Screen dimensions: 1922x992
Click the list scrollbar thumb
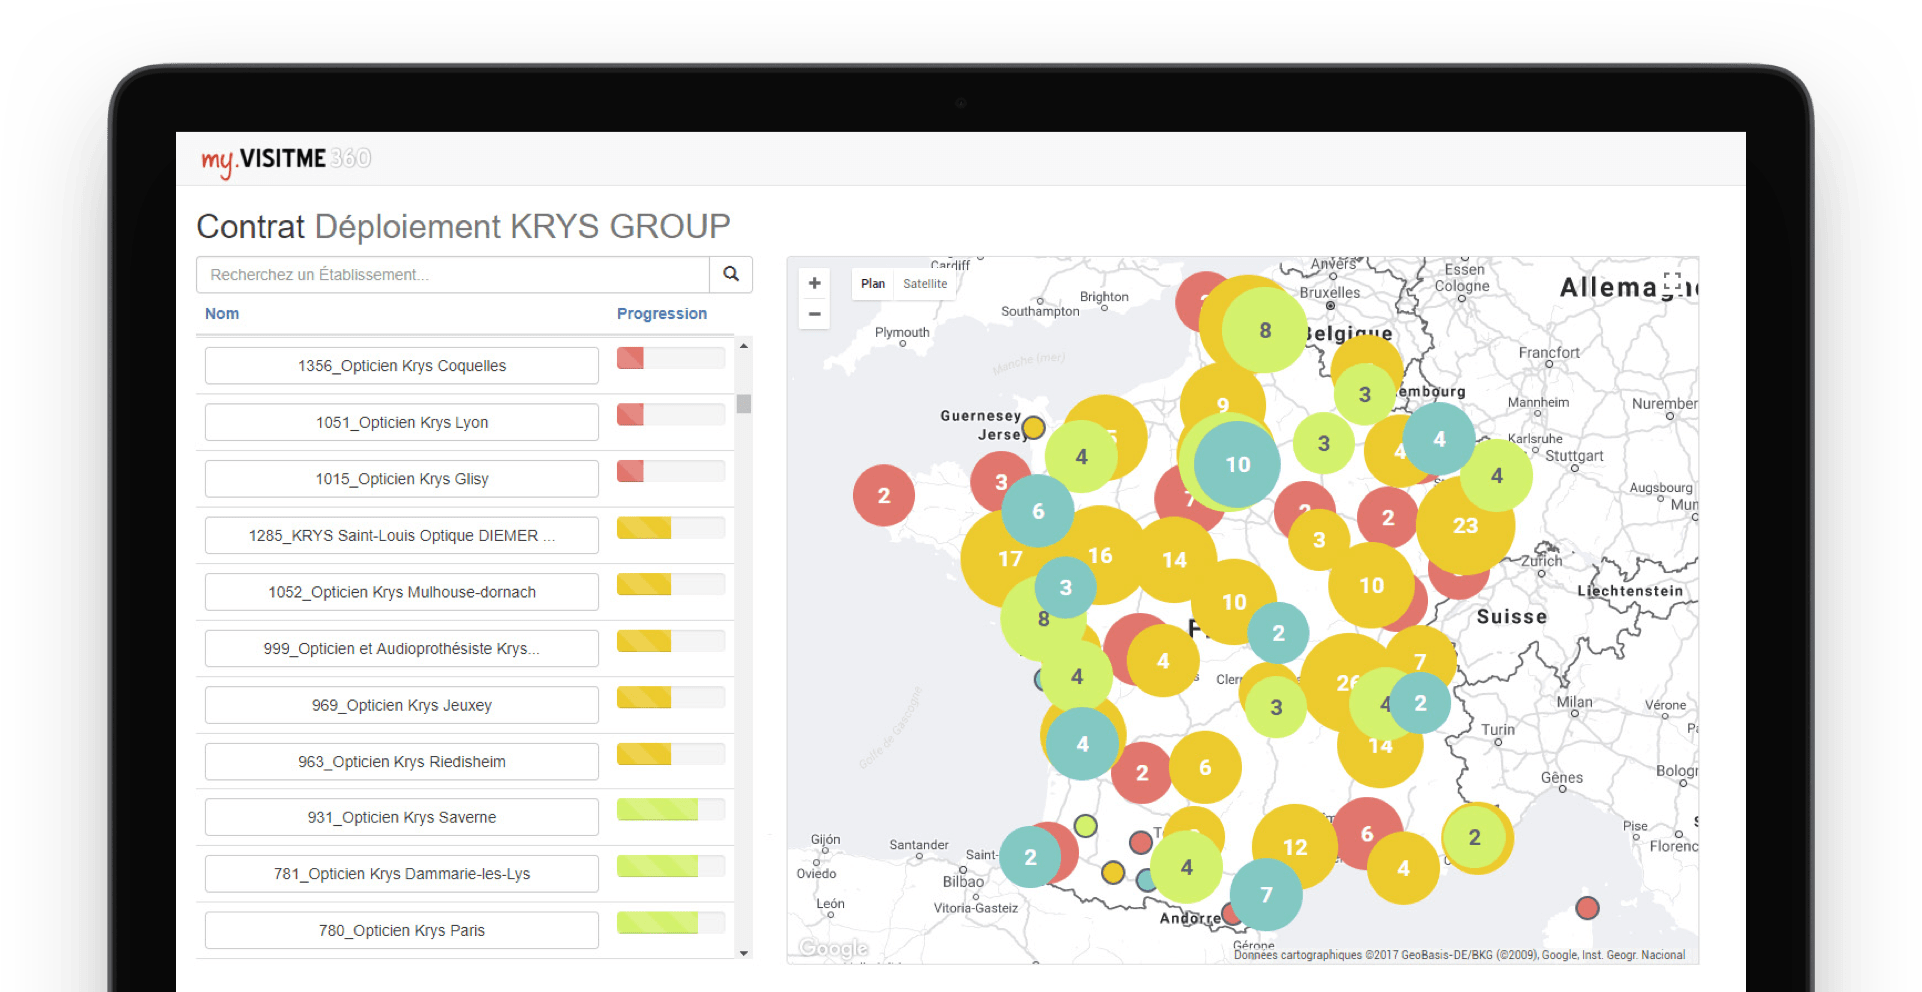click(743, 404)
